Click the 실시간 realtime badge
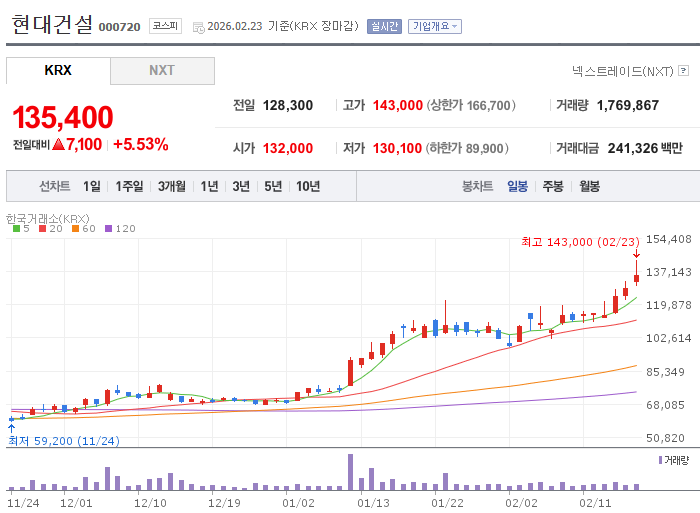The image size is (700, 513). (384, 26)
